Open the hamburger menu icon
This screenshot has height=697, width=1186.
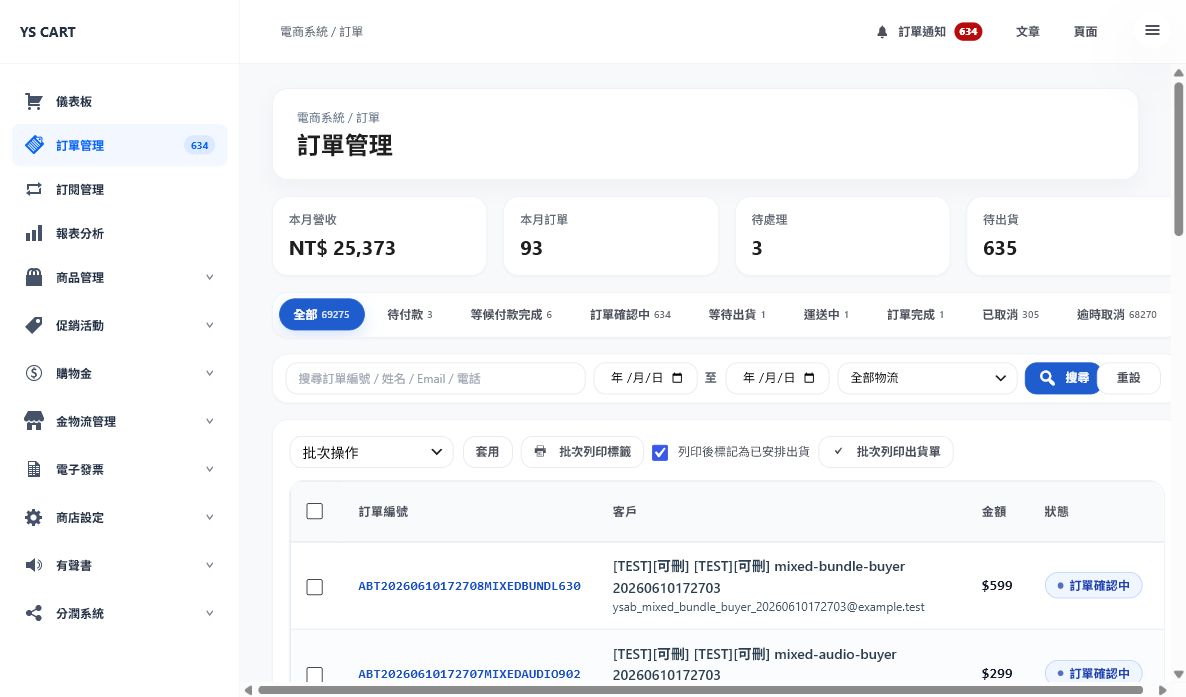point(1152,30)
